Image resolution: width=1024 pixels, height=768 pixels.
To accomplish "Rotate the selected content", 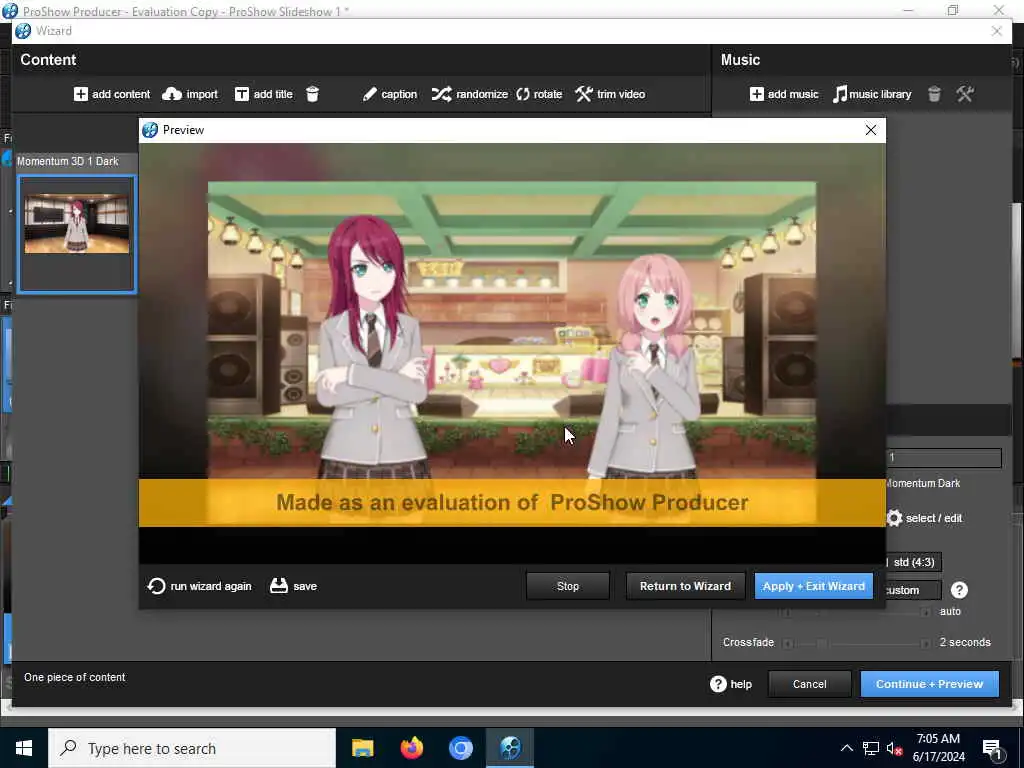I will tap(539, 94).
